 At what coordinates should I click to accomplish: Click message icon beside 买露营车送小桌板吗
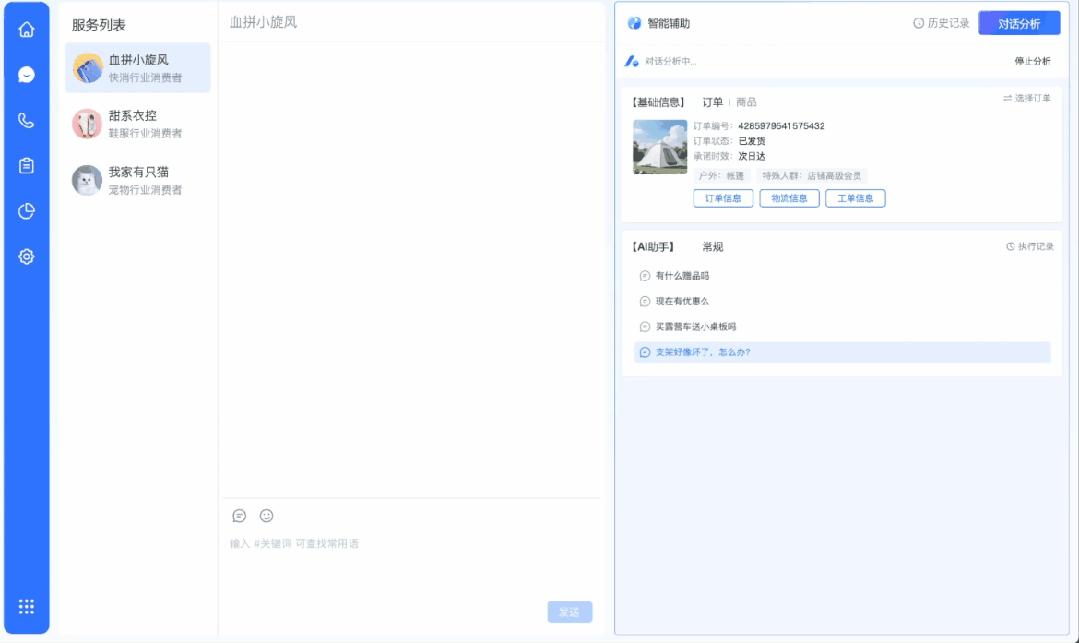click(x=645, y=327)
